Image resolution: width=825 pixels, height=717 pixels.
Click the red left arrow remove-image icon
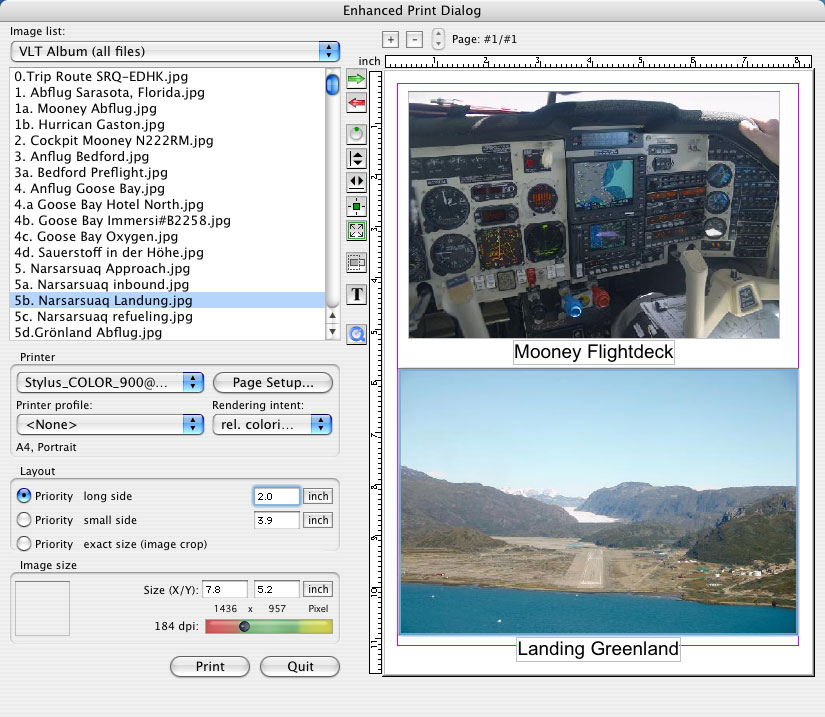[x=356, y=102]
